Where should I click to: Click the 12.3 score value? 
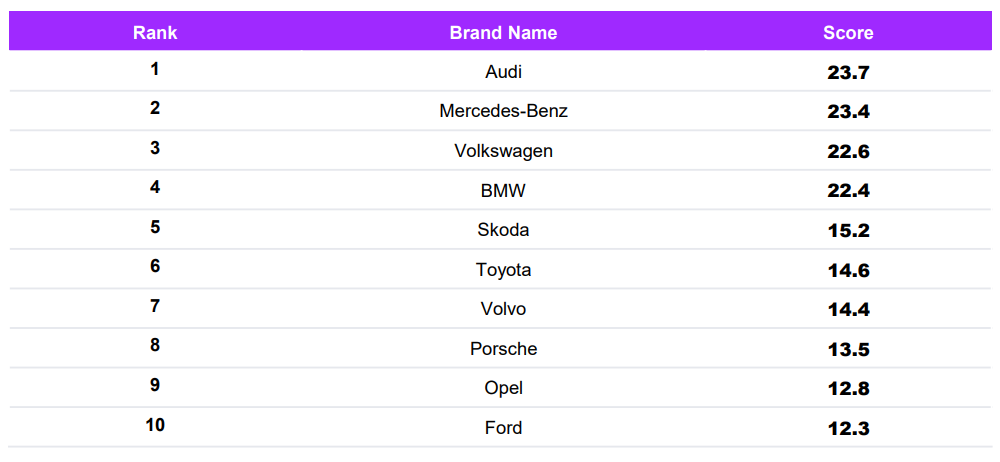coord(848,429)
